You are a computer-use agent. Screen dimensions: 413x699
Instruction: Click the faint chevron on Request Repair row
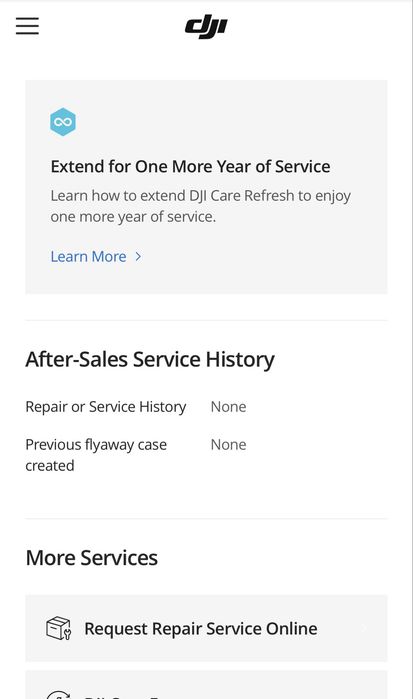click(x=363, y=629)
